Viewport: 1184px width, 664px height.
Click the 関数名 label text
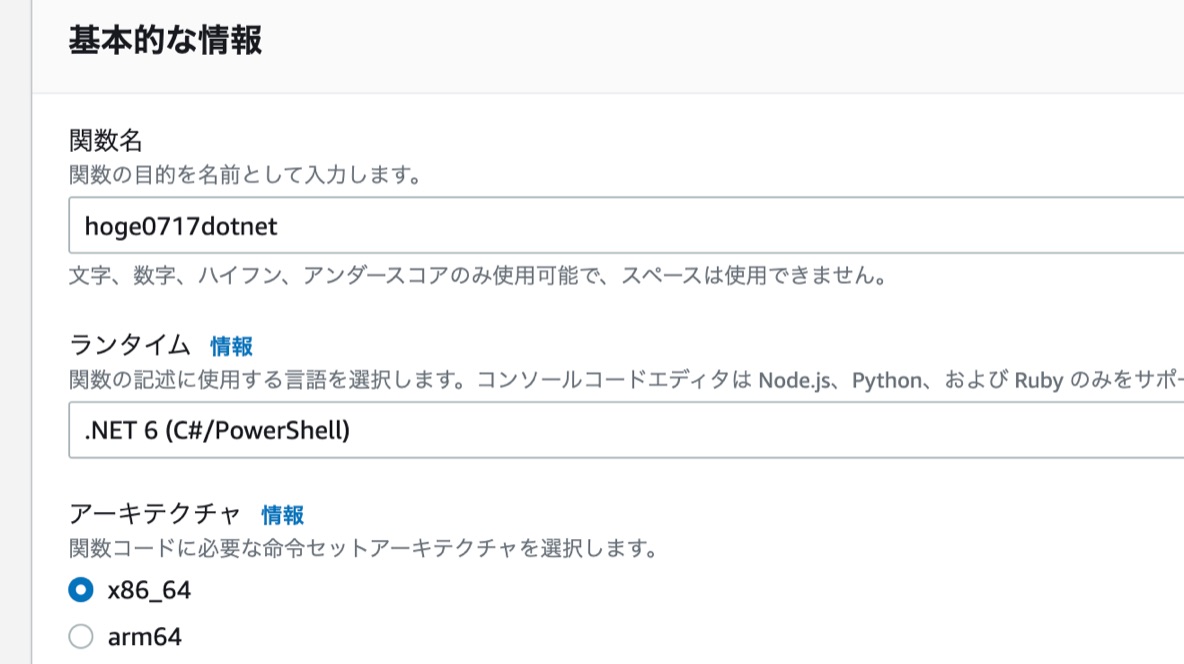point(97,139)
